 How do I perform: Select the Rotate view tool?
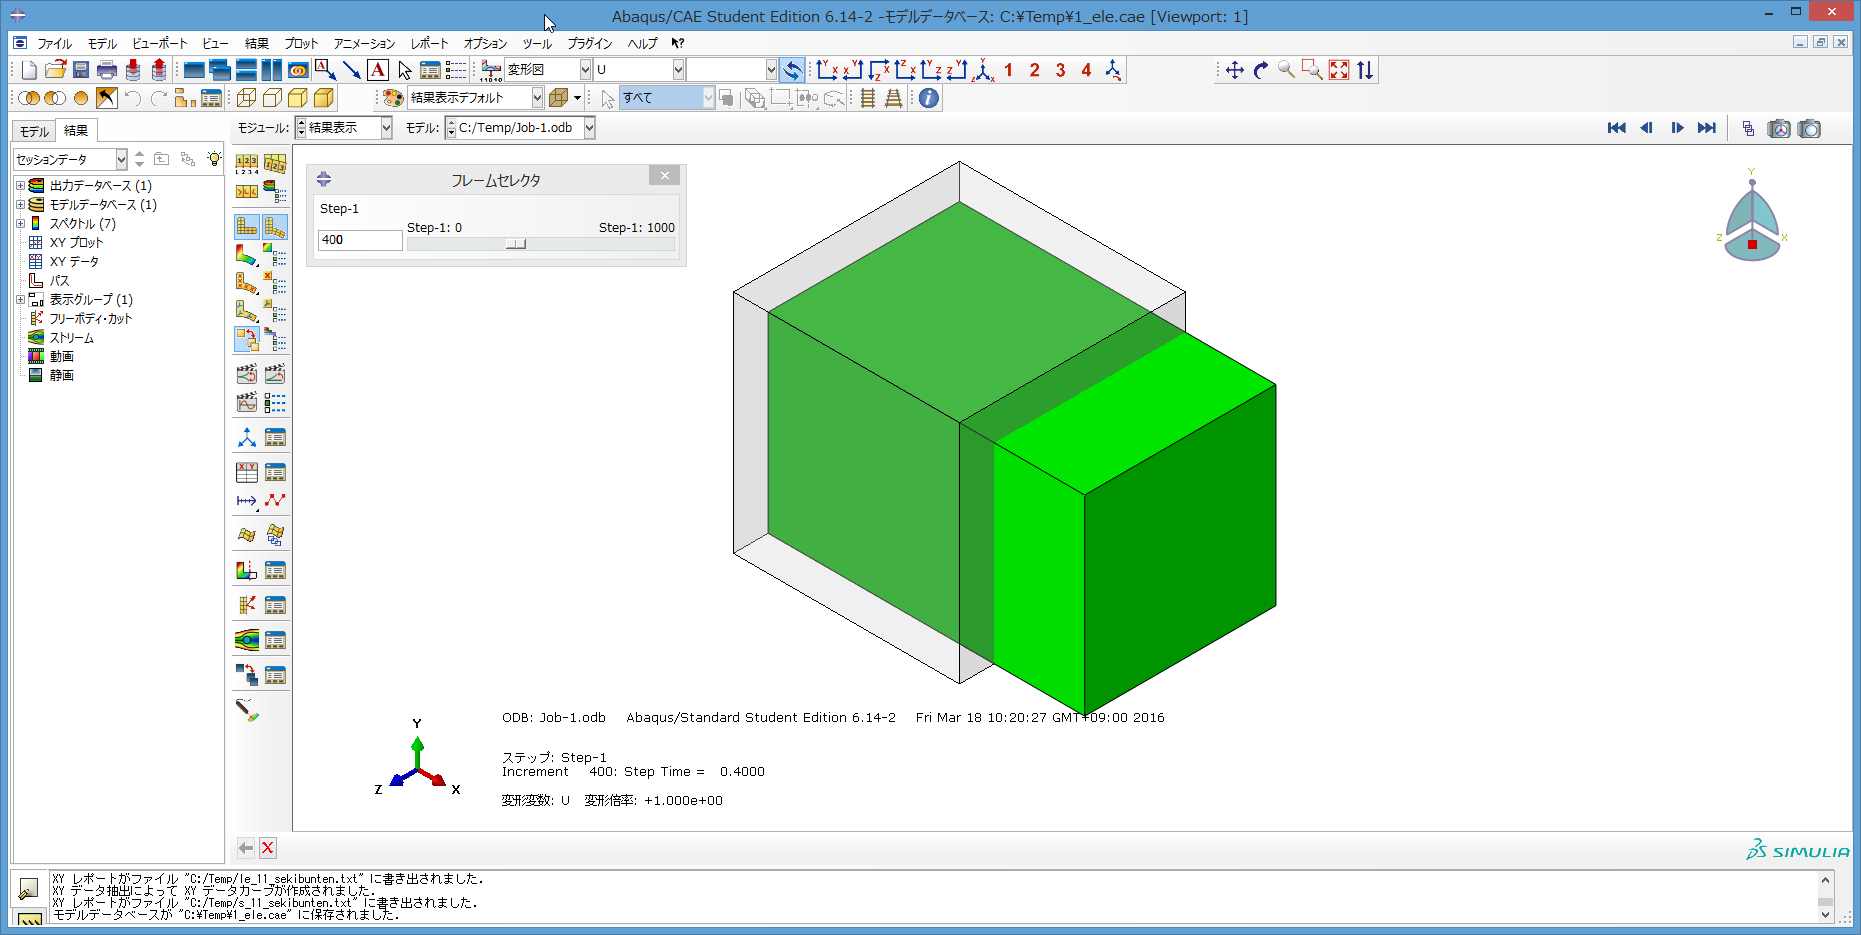click(x=1261, y=70)
